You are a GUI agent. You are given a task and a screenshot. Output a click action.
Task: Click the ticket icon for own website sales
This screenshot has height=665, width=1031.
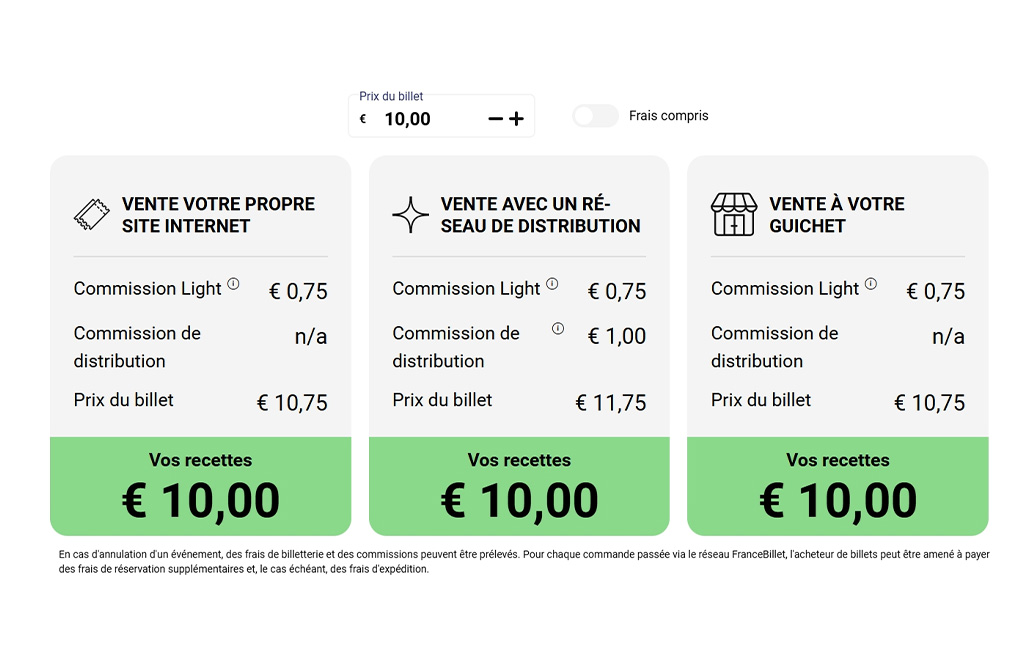point(92,214)
